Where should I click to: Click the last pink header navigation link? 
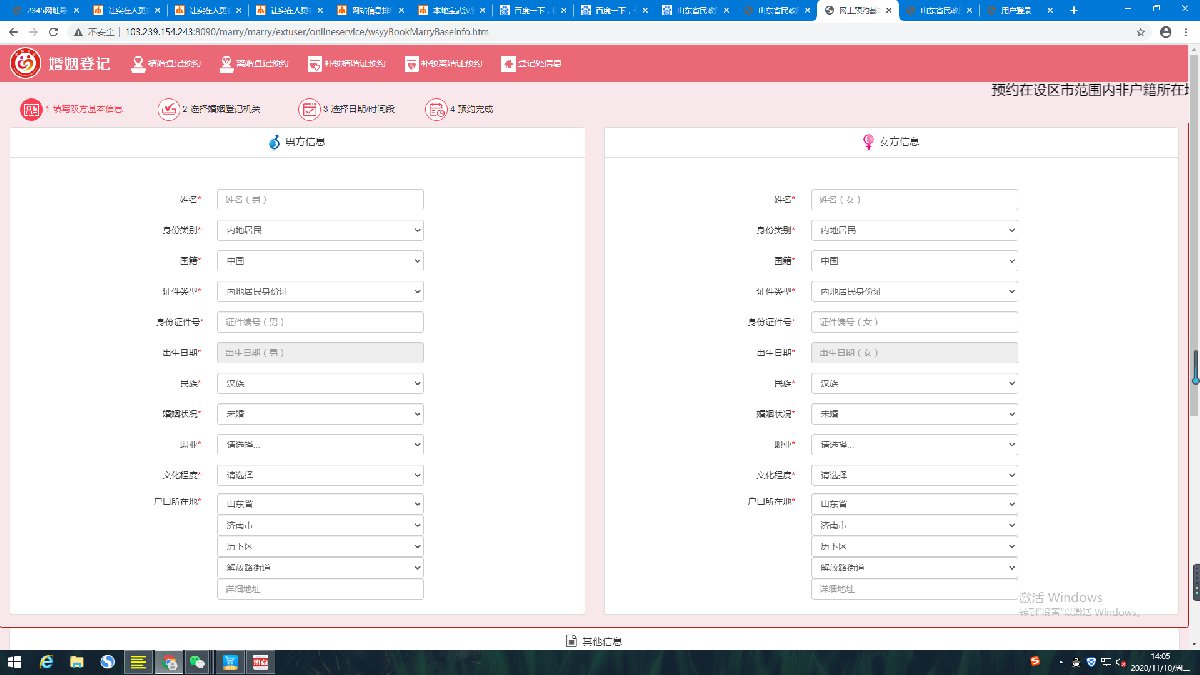coord(531,64)
